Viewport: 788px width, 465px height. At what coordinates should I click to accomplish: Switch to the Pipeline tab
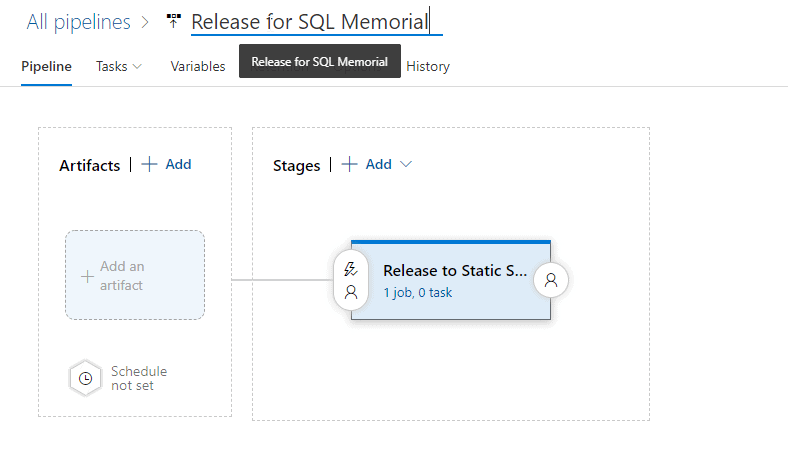(46, 66)
